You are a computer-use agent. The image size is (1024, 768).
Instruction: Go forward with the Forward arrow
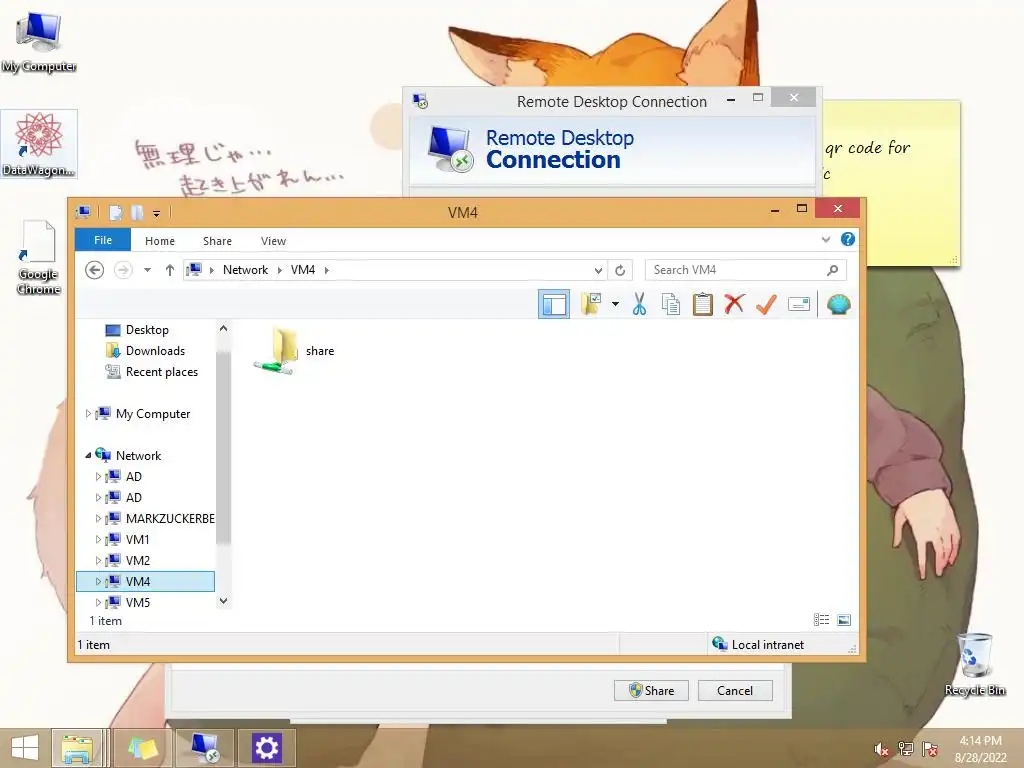click(123, 270)
